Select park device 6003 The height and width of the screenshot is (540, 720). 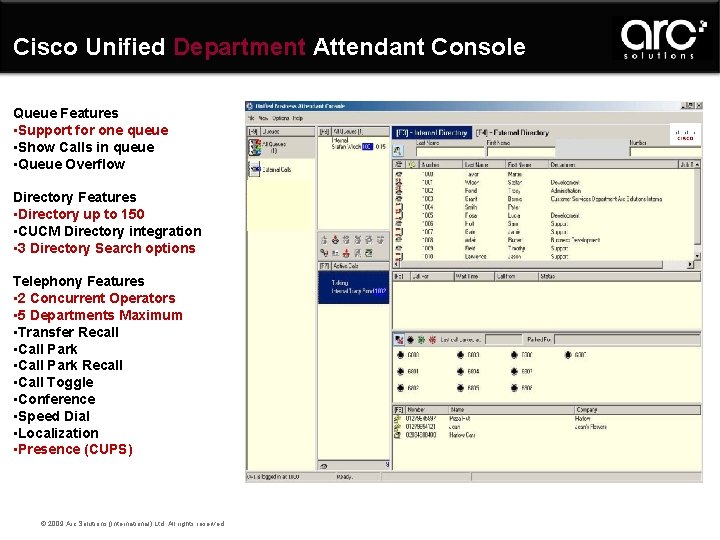coord(468,355)
